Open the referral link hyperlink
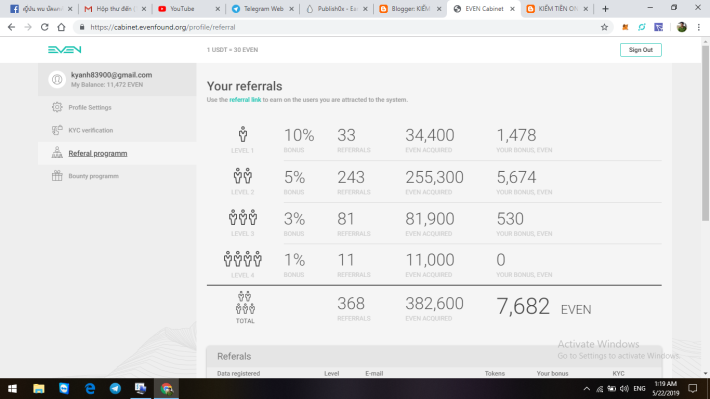 tap(245, 100)
